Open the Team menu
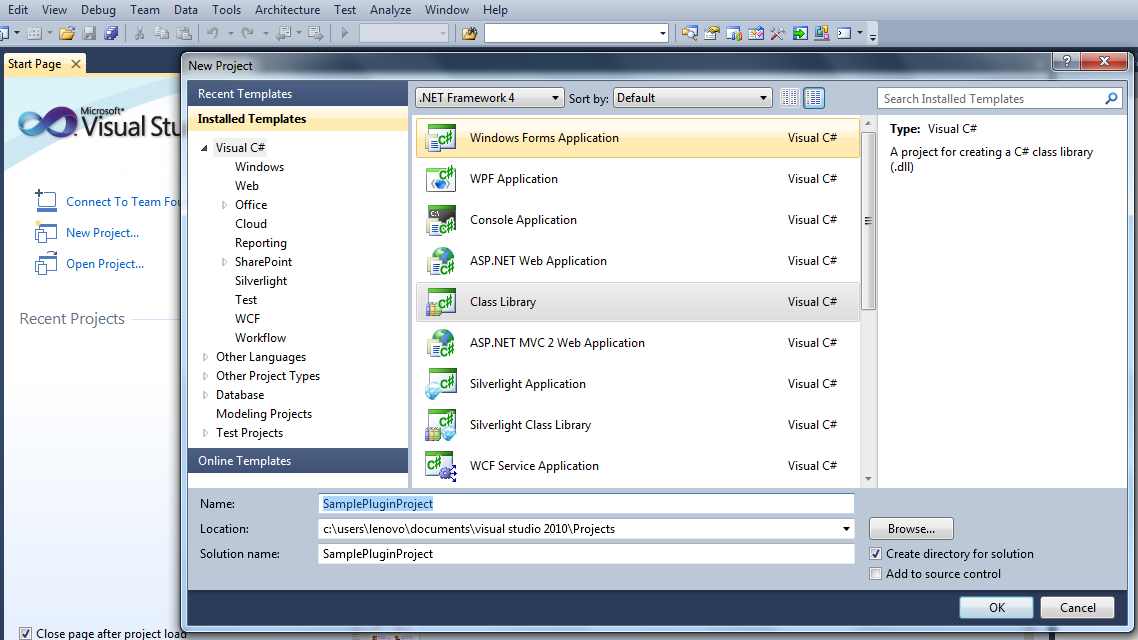Screen dimensions: 1138x640 (144, 9)
